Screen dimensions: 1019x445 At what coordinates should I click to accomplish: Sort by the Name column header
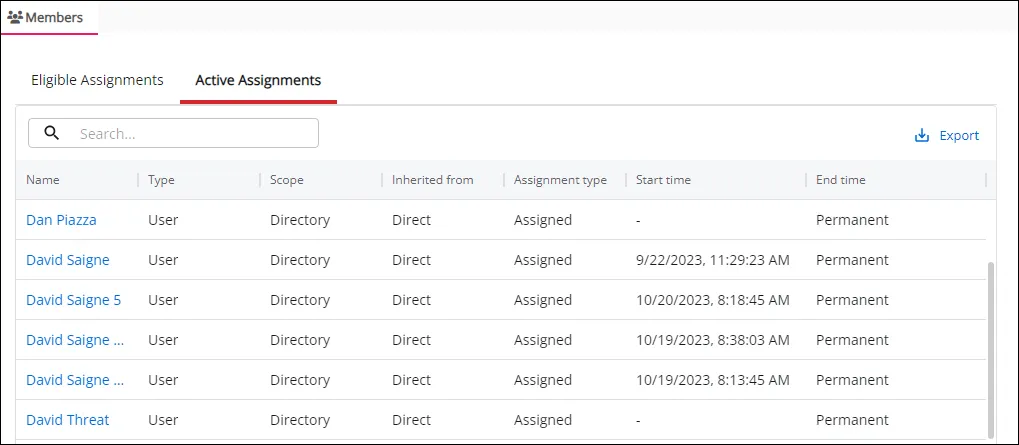[x=43, y=180]
